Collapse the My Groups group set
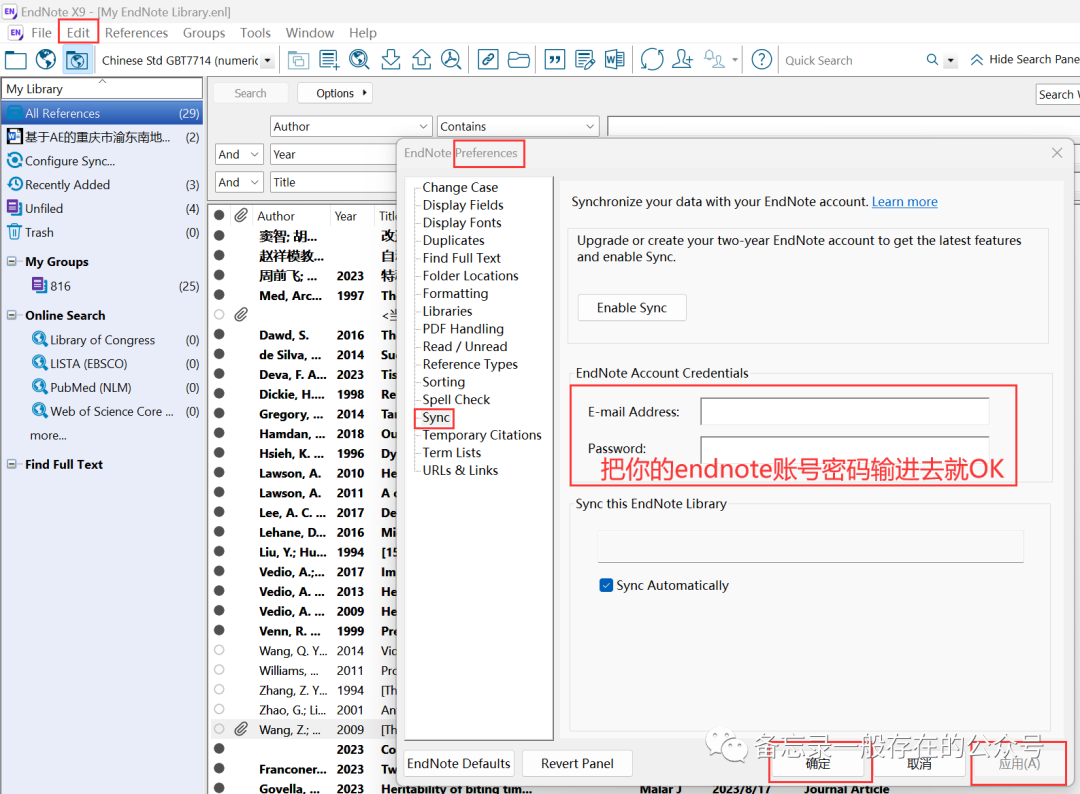Viewport: 1080px width, 794px height. pos(12,262)
